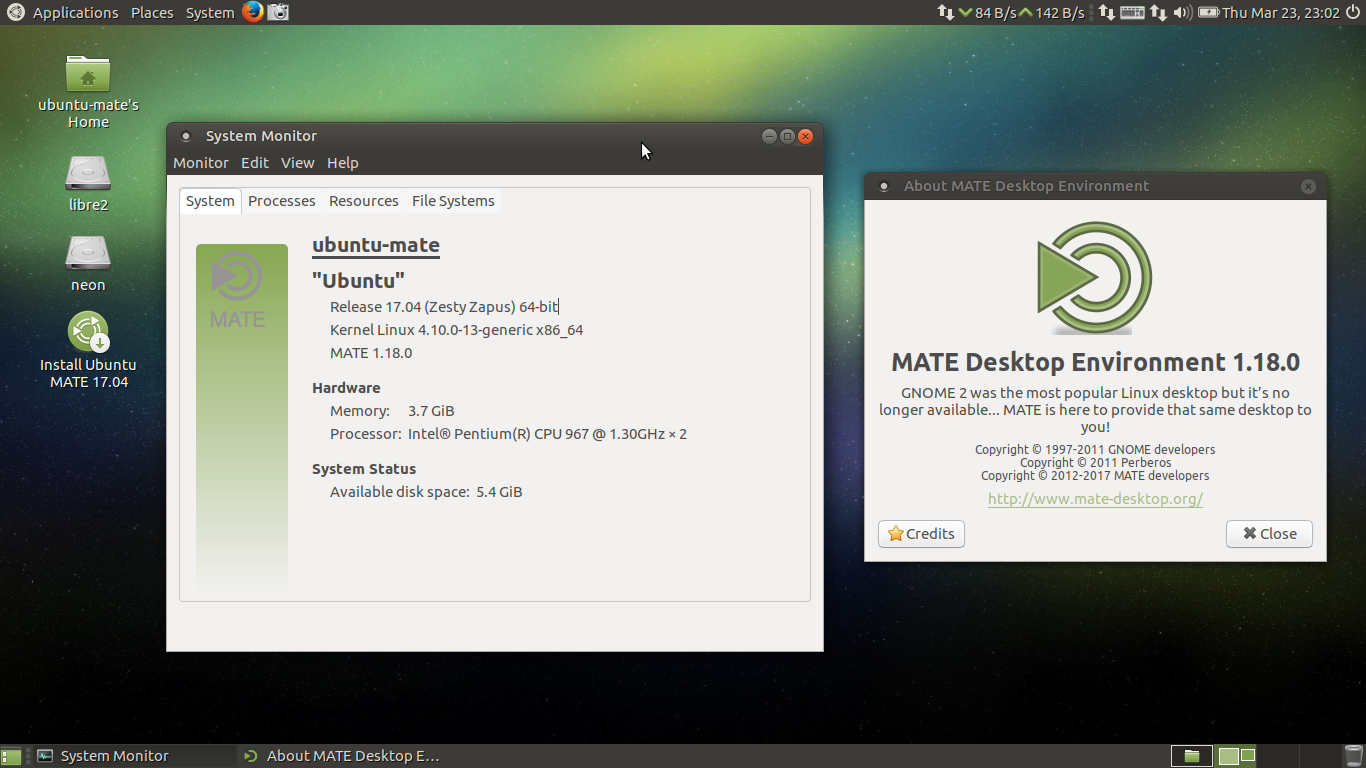This screenshot has width=1366, height=768.
Task: Click "Release 17.04 (Zesty Zapus) 64-bit" text
Action: (444, 307)
